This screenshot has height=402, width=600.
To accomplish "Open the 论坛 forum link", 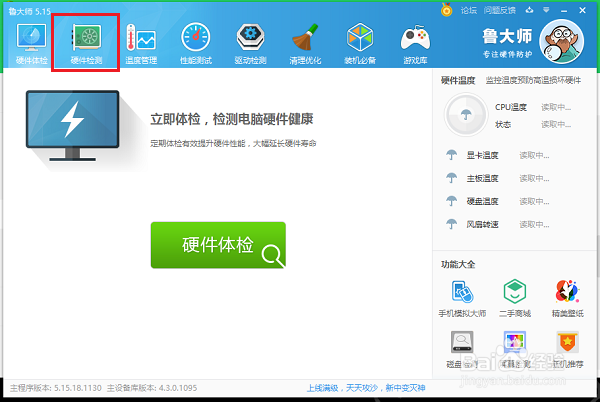I will pos(469,10).
